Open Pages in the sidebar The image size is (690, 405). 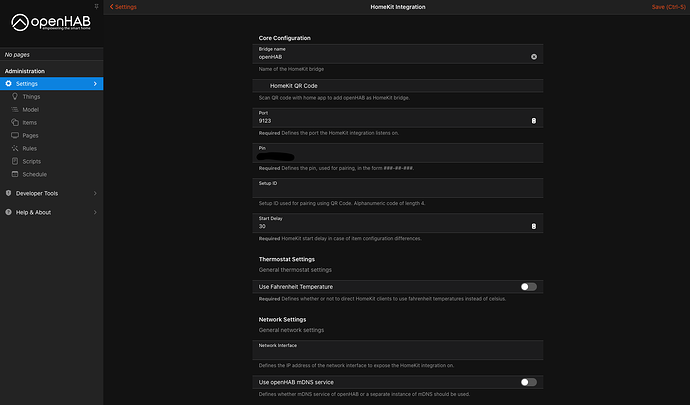(x=51, y=135)
